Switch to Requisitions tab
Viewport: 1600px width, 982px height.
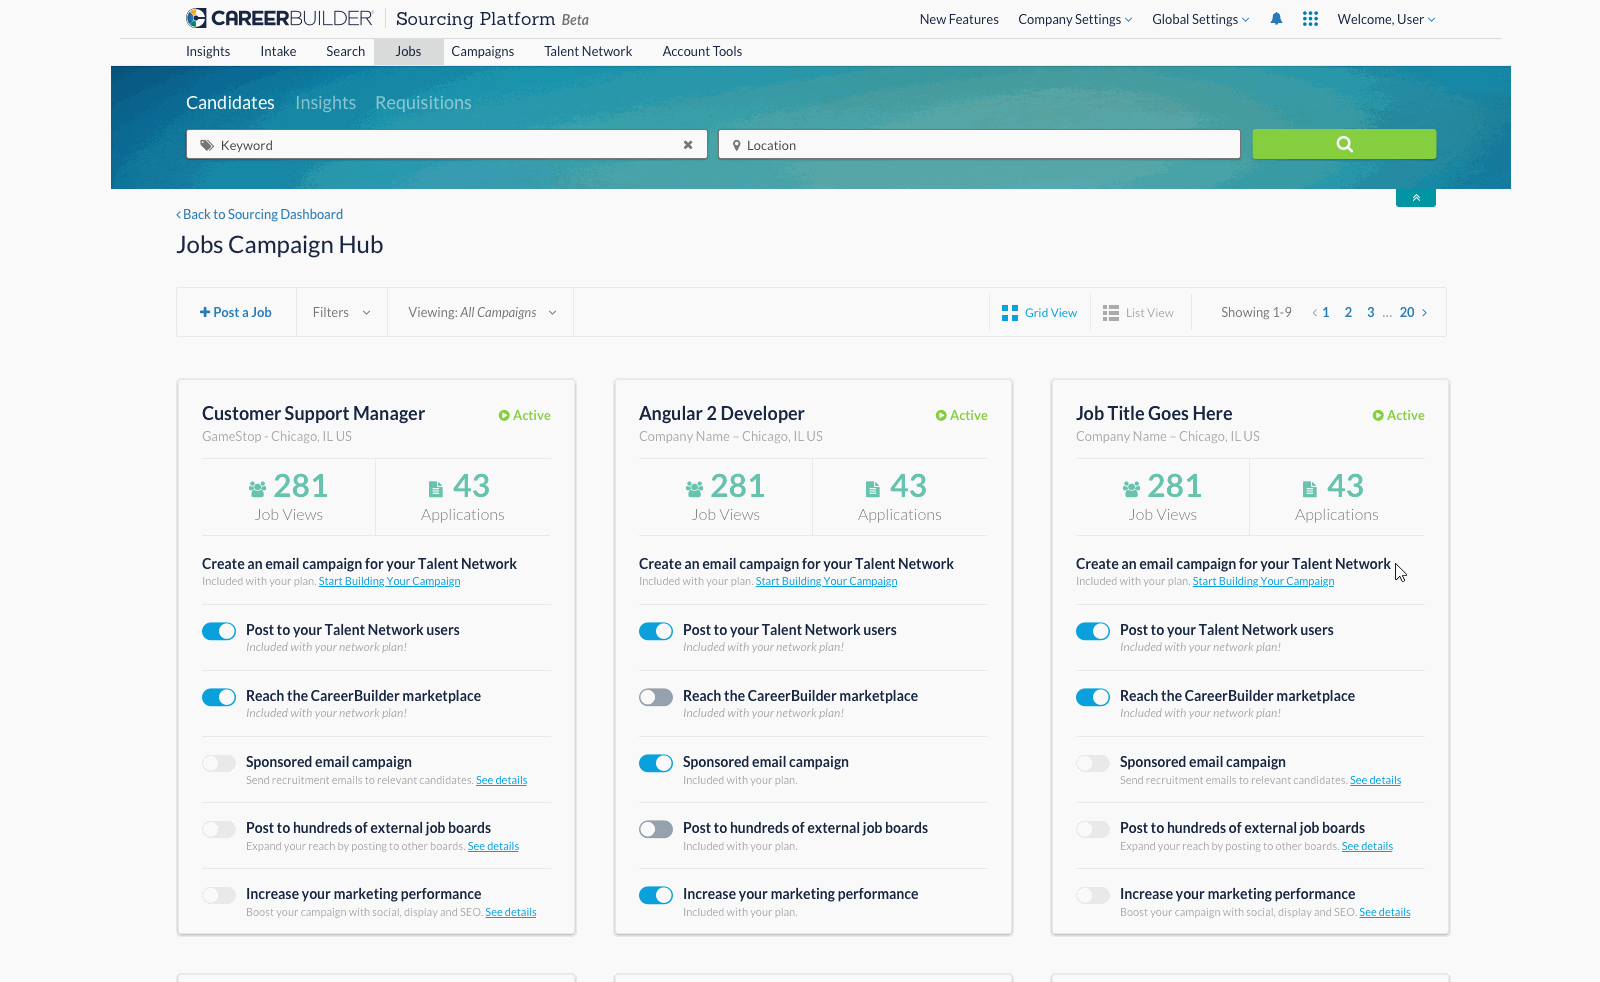coord(423,103)
